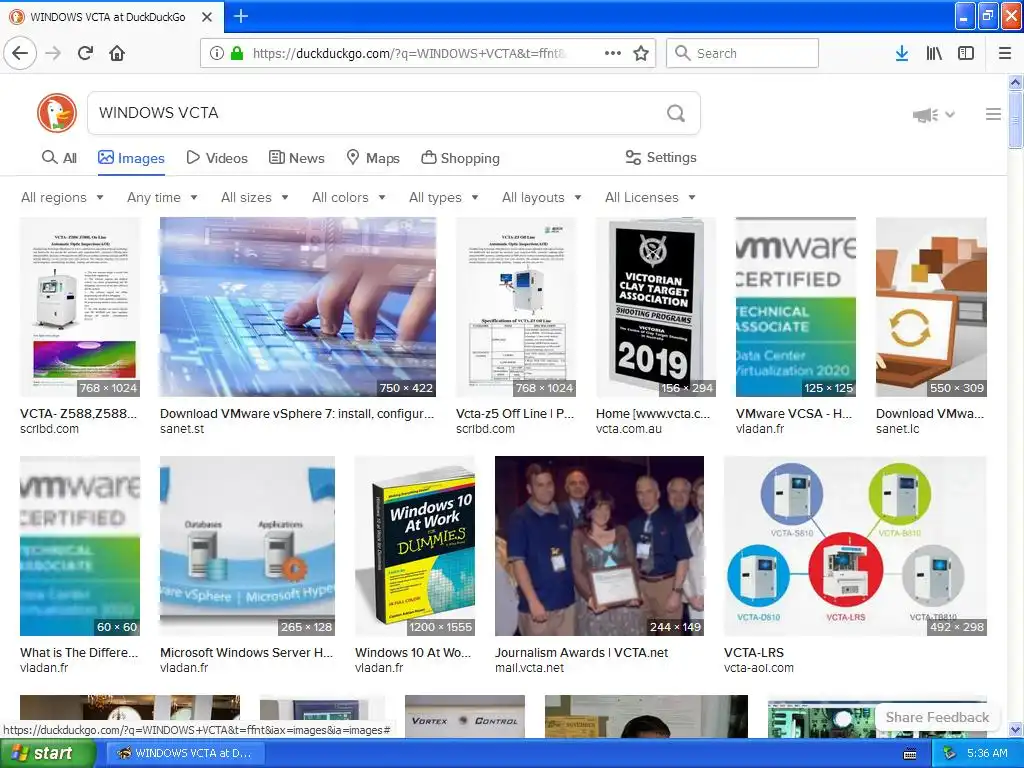
Task: Switch to the News tab
Action: tap(296, 158)
